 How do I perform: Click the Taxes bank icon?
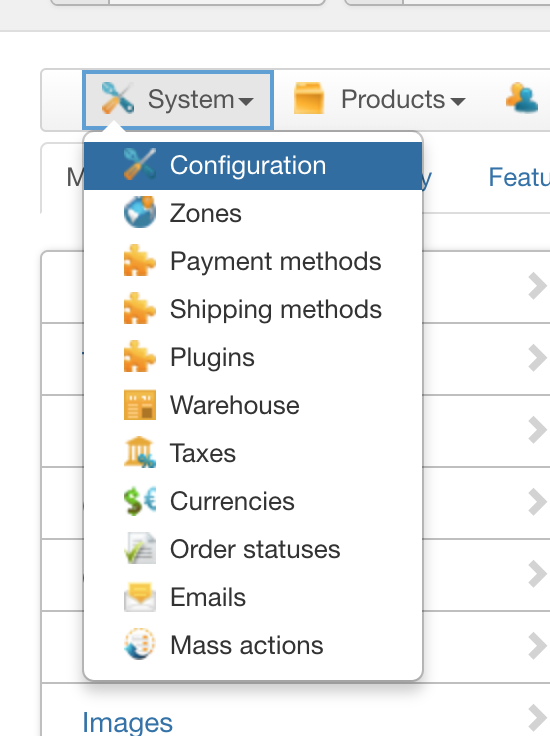pos(140,452)
